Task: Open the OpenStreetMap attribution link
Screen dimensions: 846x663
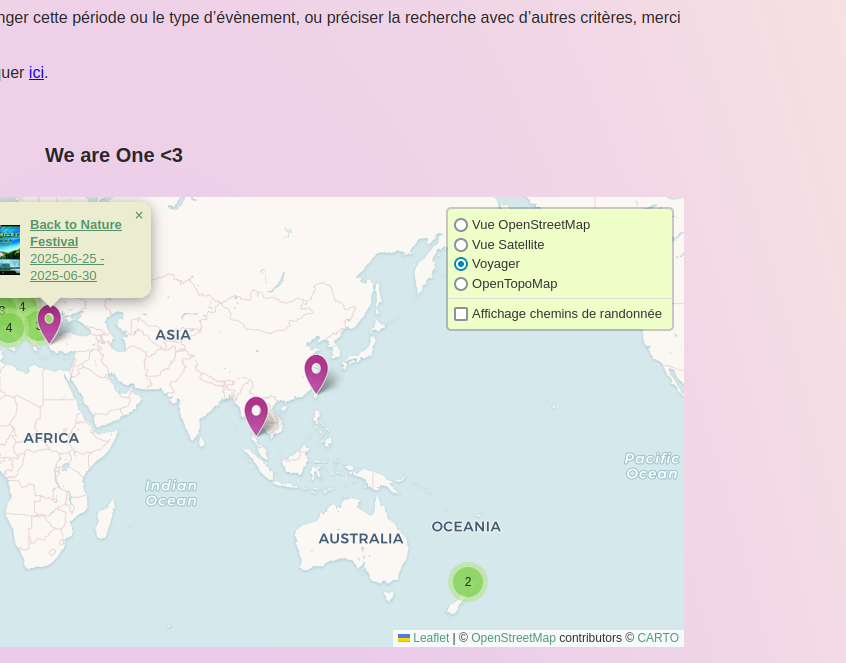Action: (513, 638)
